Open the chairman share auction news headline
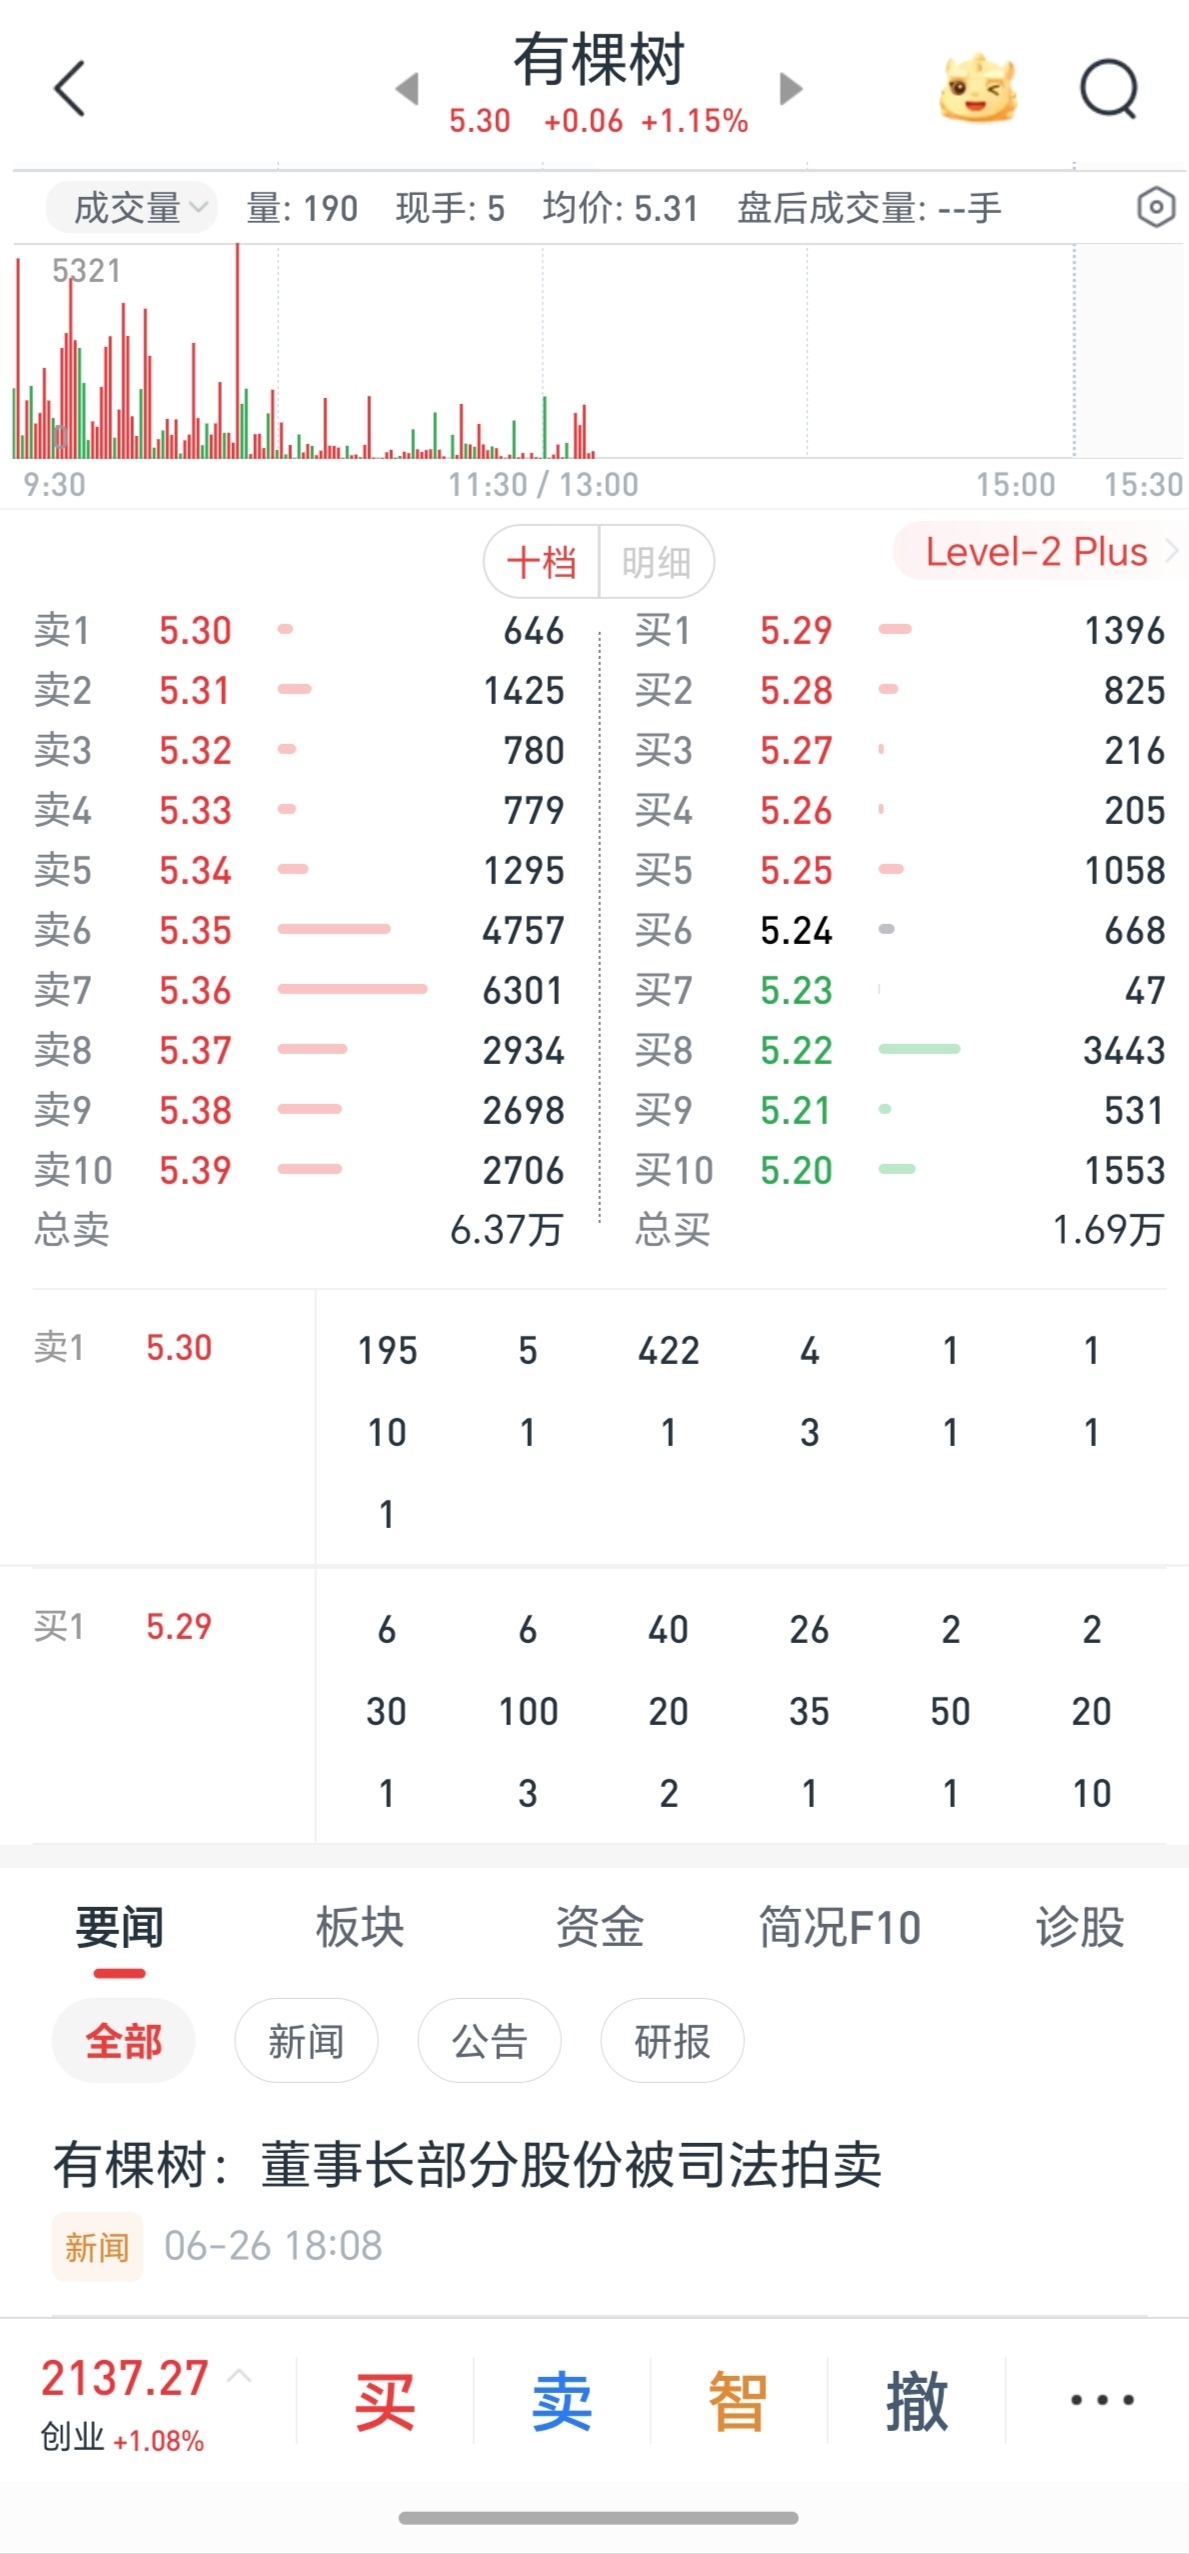This screenshot has height=2554, width=1189. [x=467, y=2165]
